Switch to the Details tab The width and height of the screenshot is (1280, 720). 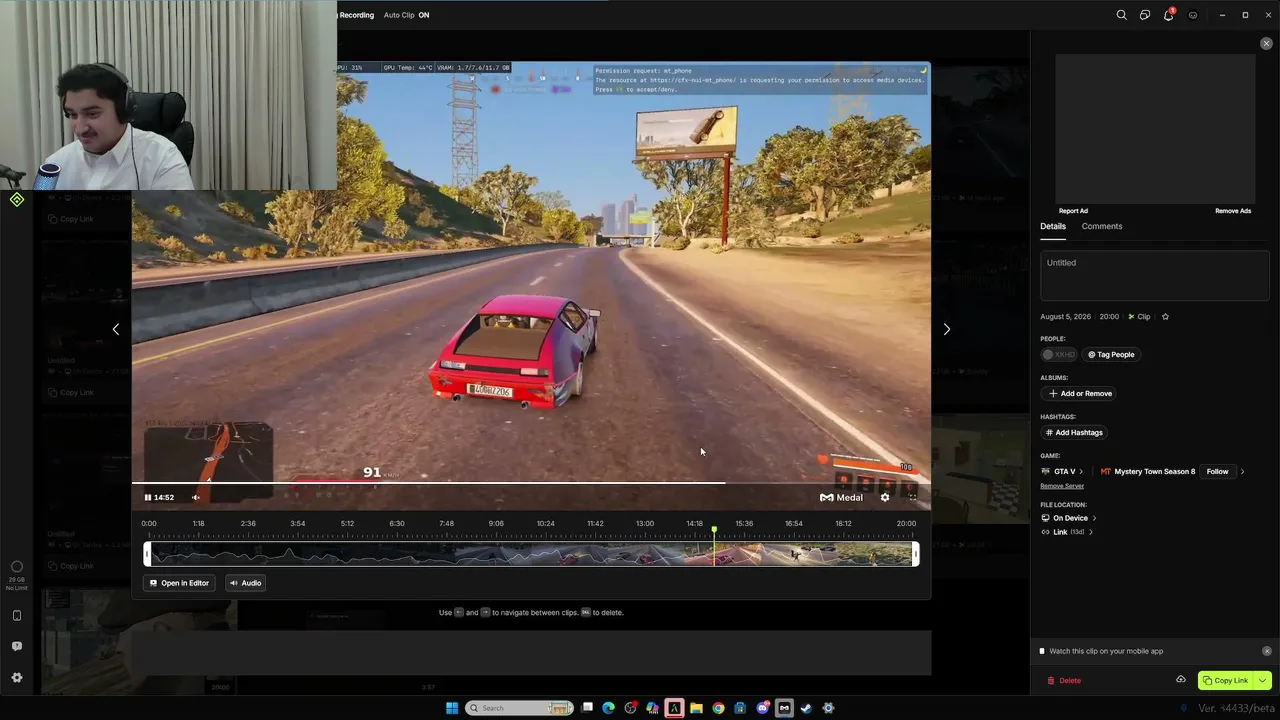click(x=1053, y=226)
